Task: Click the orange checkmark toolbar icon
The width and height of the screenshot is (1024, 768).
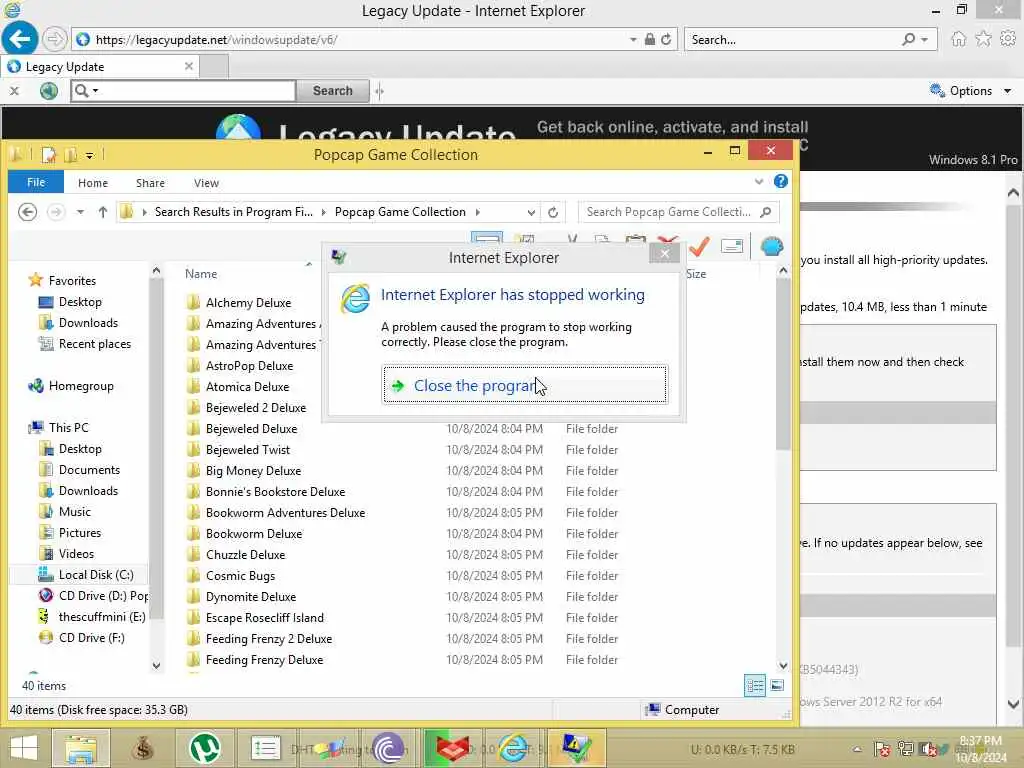Action: tap(699, 246)
